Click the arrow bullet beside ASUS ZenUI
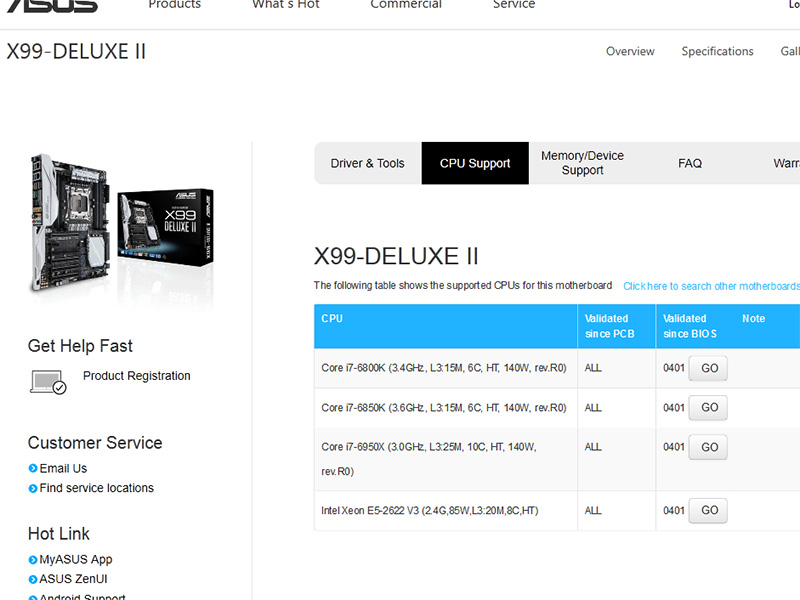Screen dimensions: 800x600 33,579
